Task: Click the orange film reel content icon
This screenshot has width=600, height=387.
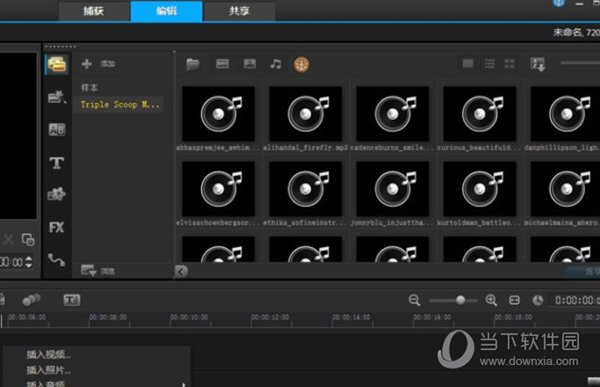Action: click(x=302, y=64)
